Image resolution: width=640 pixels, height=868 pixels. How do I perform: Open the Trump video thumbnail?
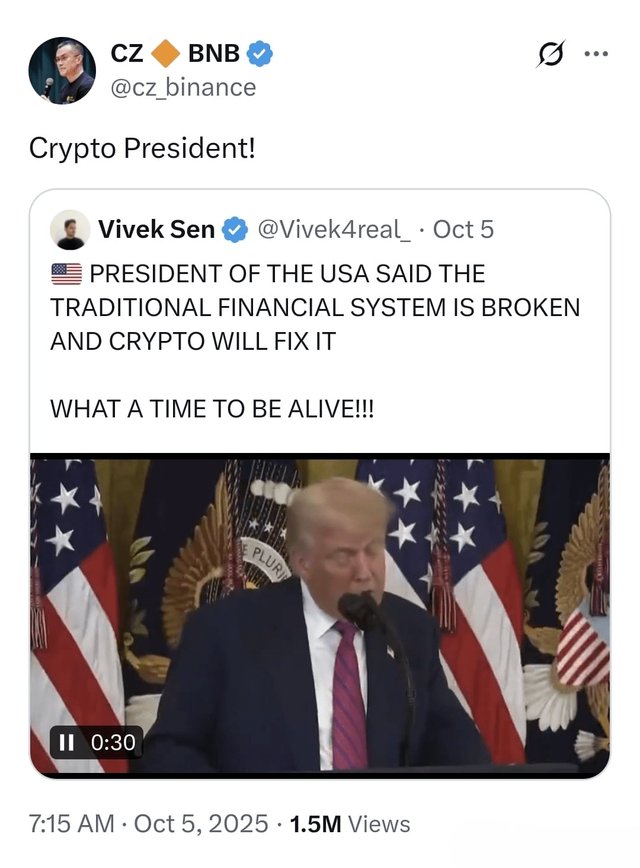click(x=320, y=616)
